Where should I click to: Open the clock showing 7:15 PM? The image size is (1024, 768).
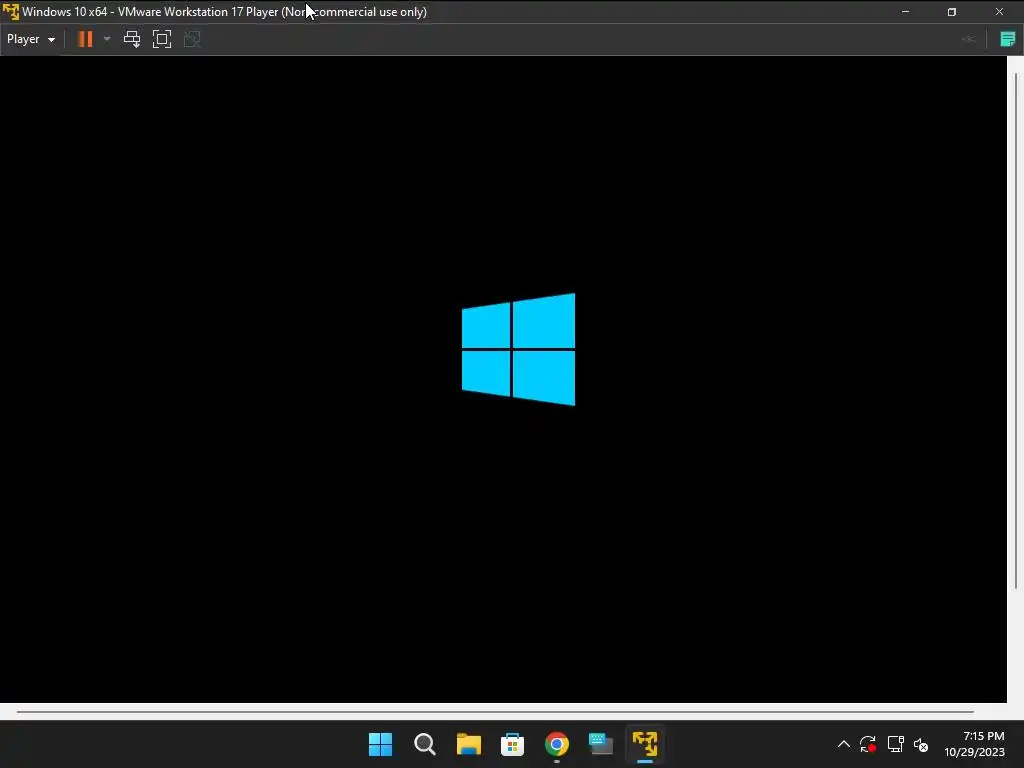click(x=974, y=744)
